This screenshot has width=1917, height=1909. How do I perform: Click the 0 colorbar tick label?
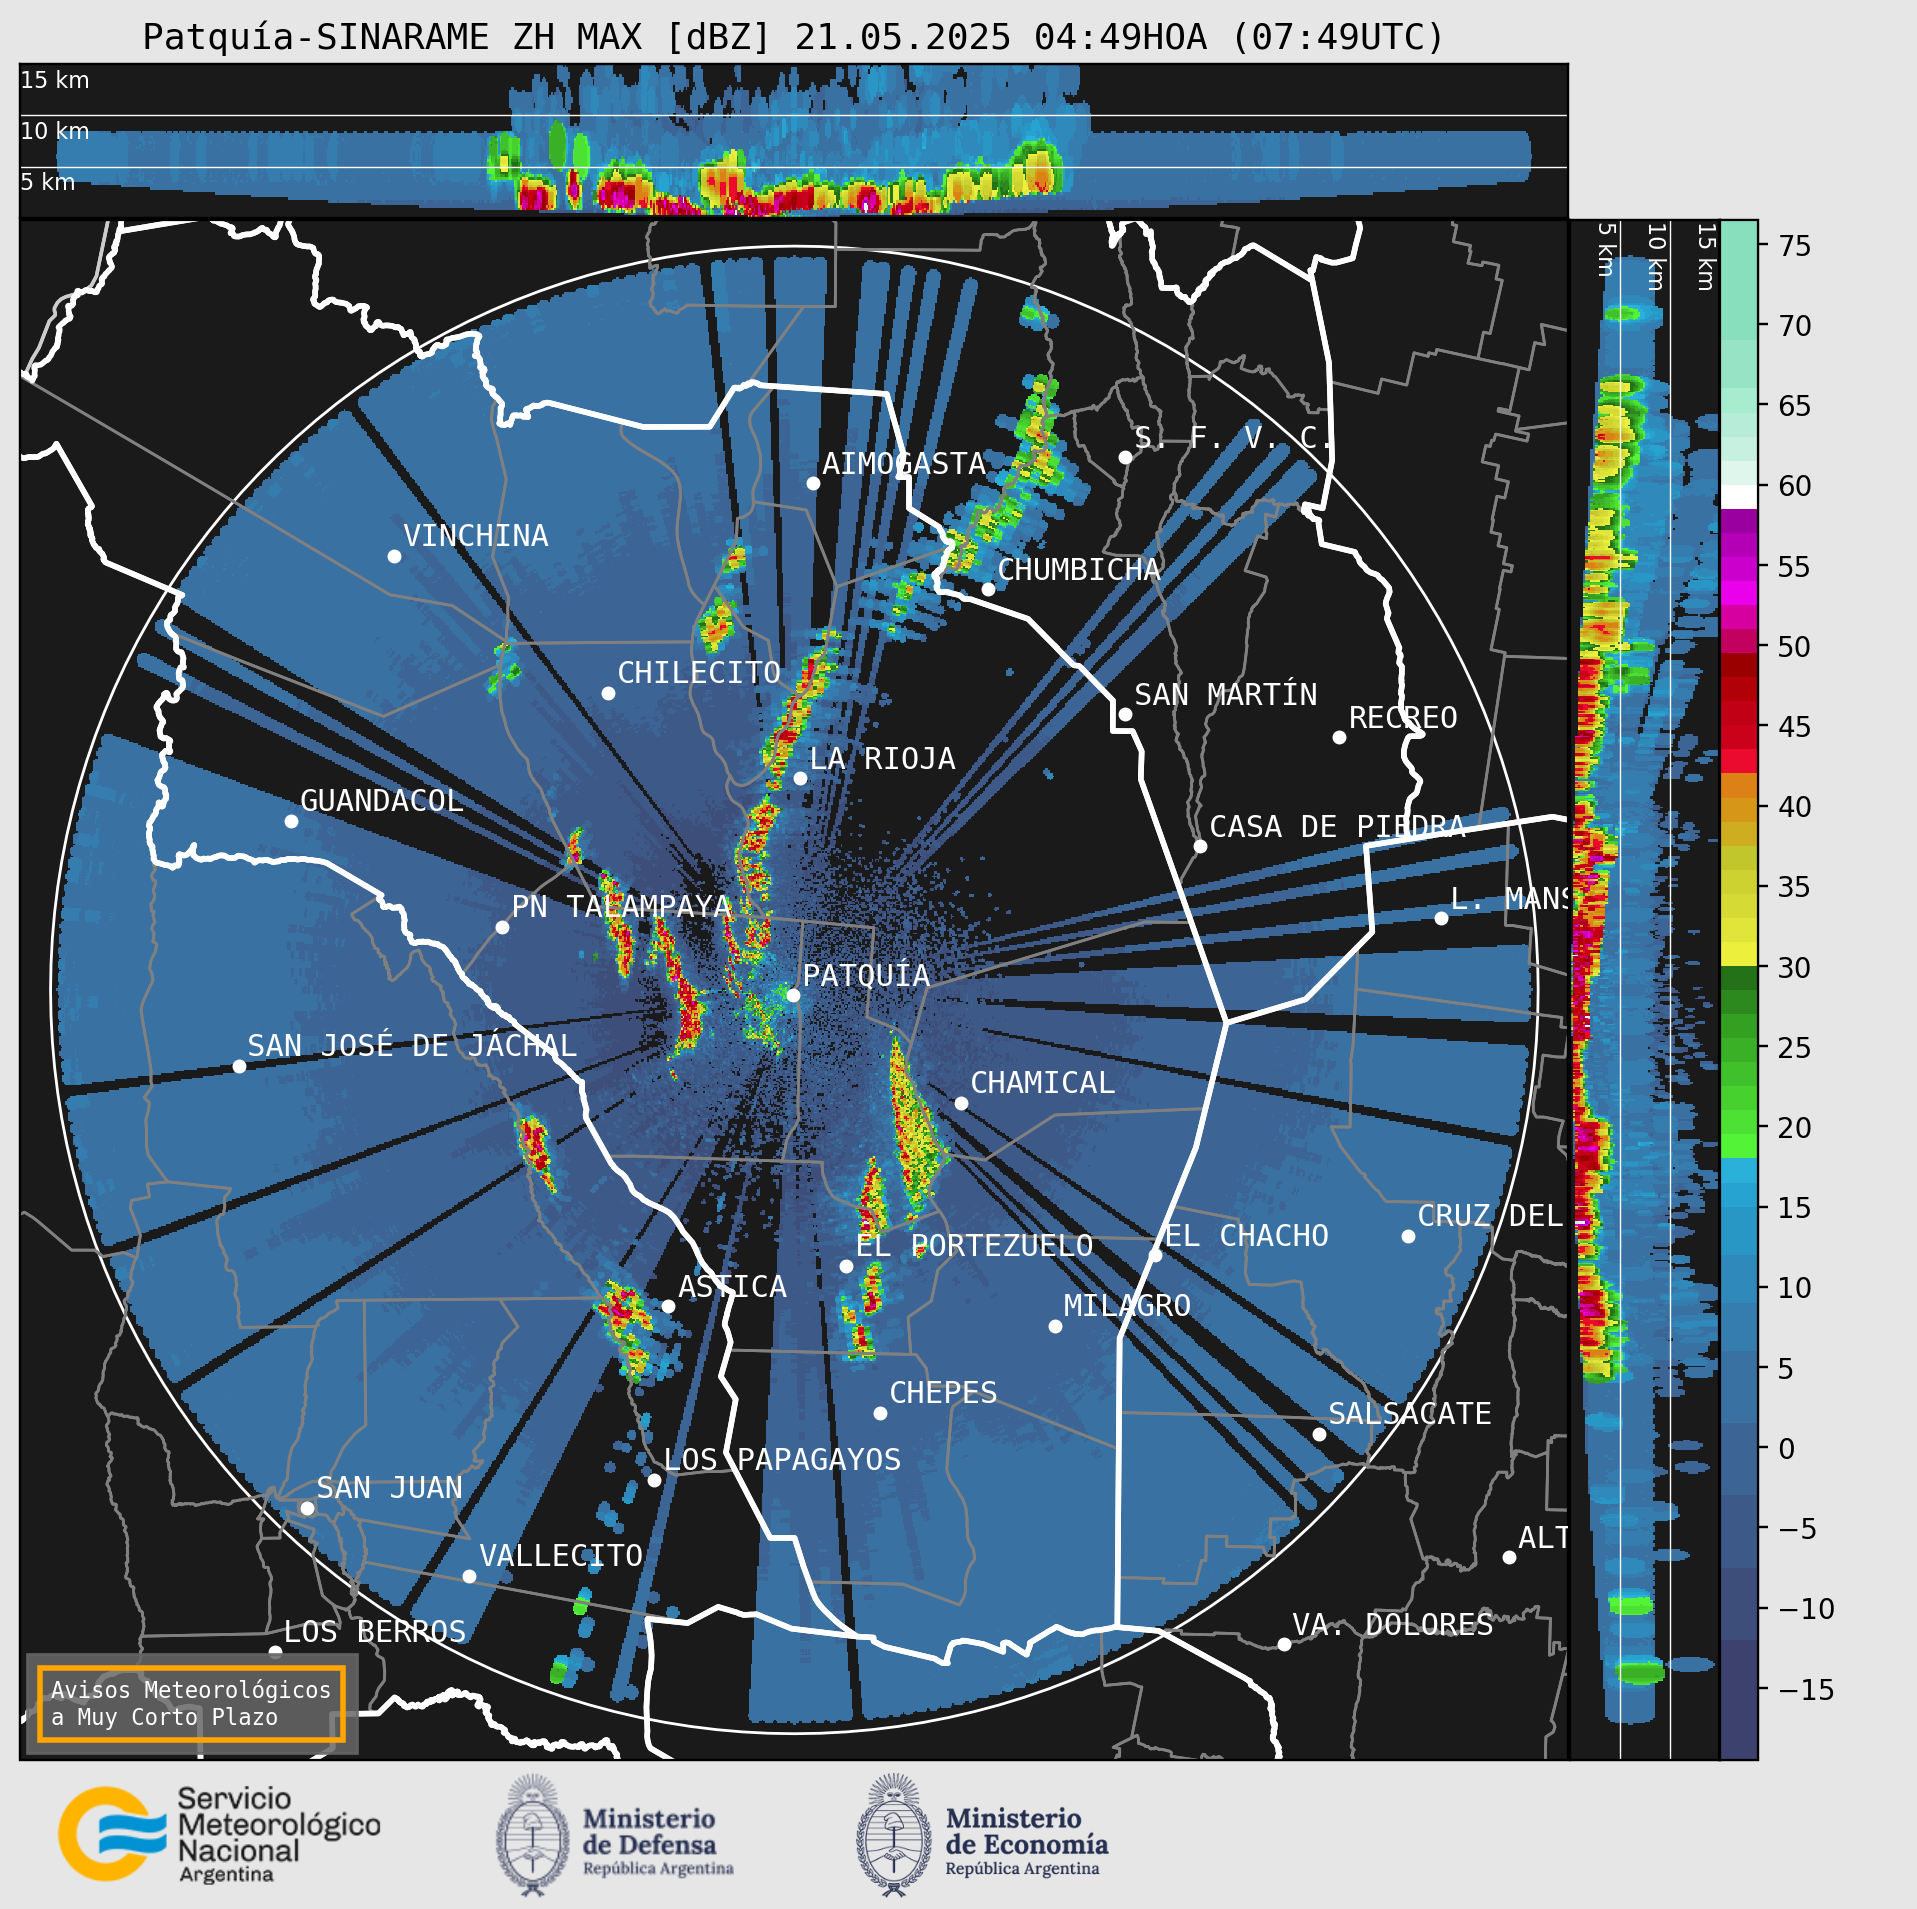1787,1448
